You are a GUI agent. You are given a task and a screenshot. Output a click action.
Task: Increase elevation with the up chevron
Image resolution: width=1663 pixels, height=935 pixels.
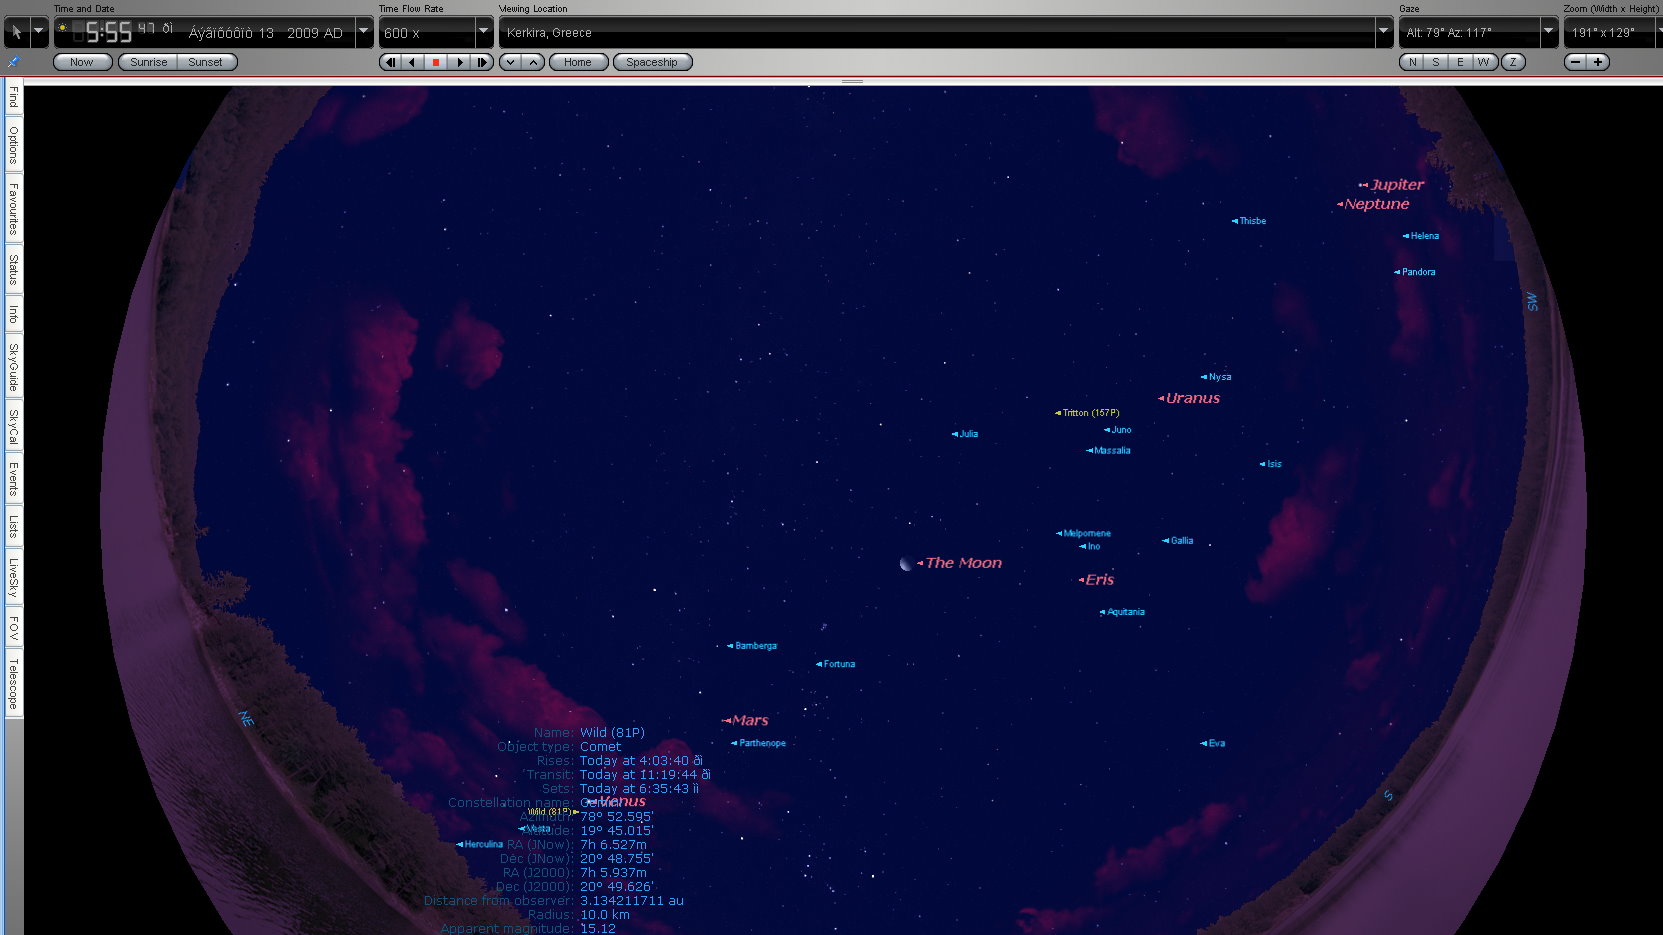[534, 62]
